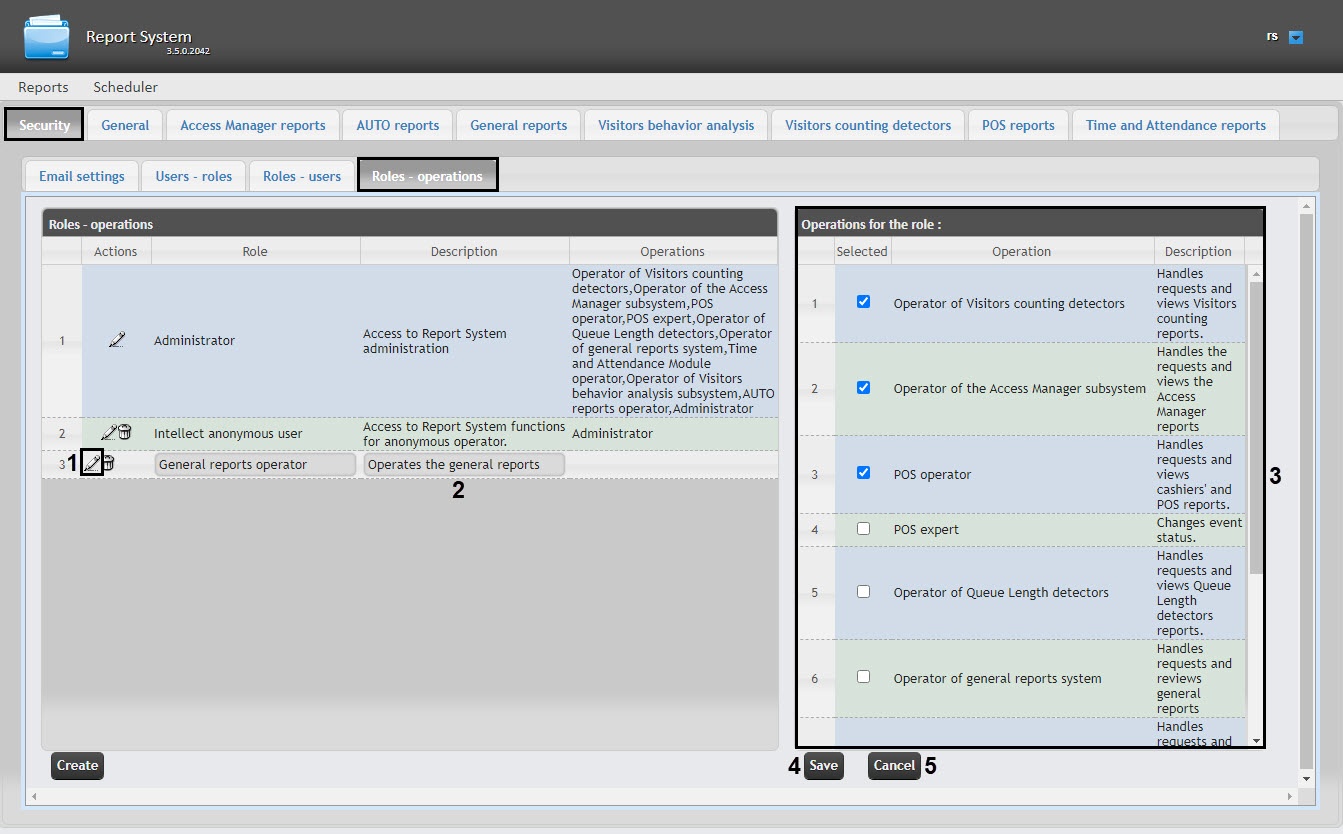Check Operator of Queue Length detectors
Screen dimensions: 1343x834
coord(863,592)
